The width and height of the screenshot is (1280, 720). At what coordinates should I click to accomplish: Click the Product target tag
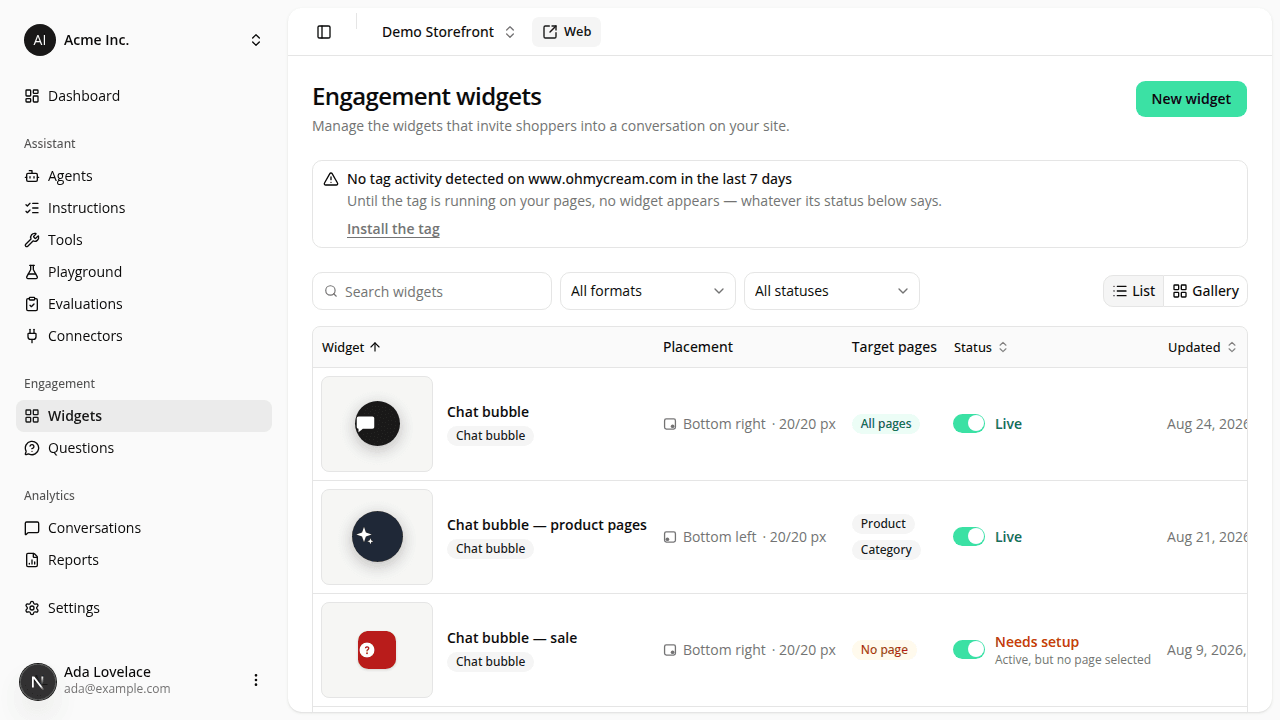(x=883, y=524)
